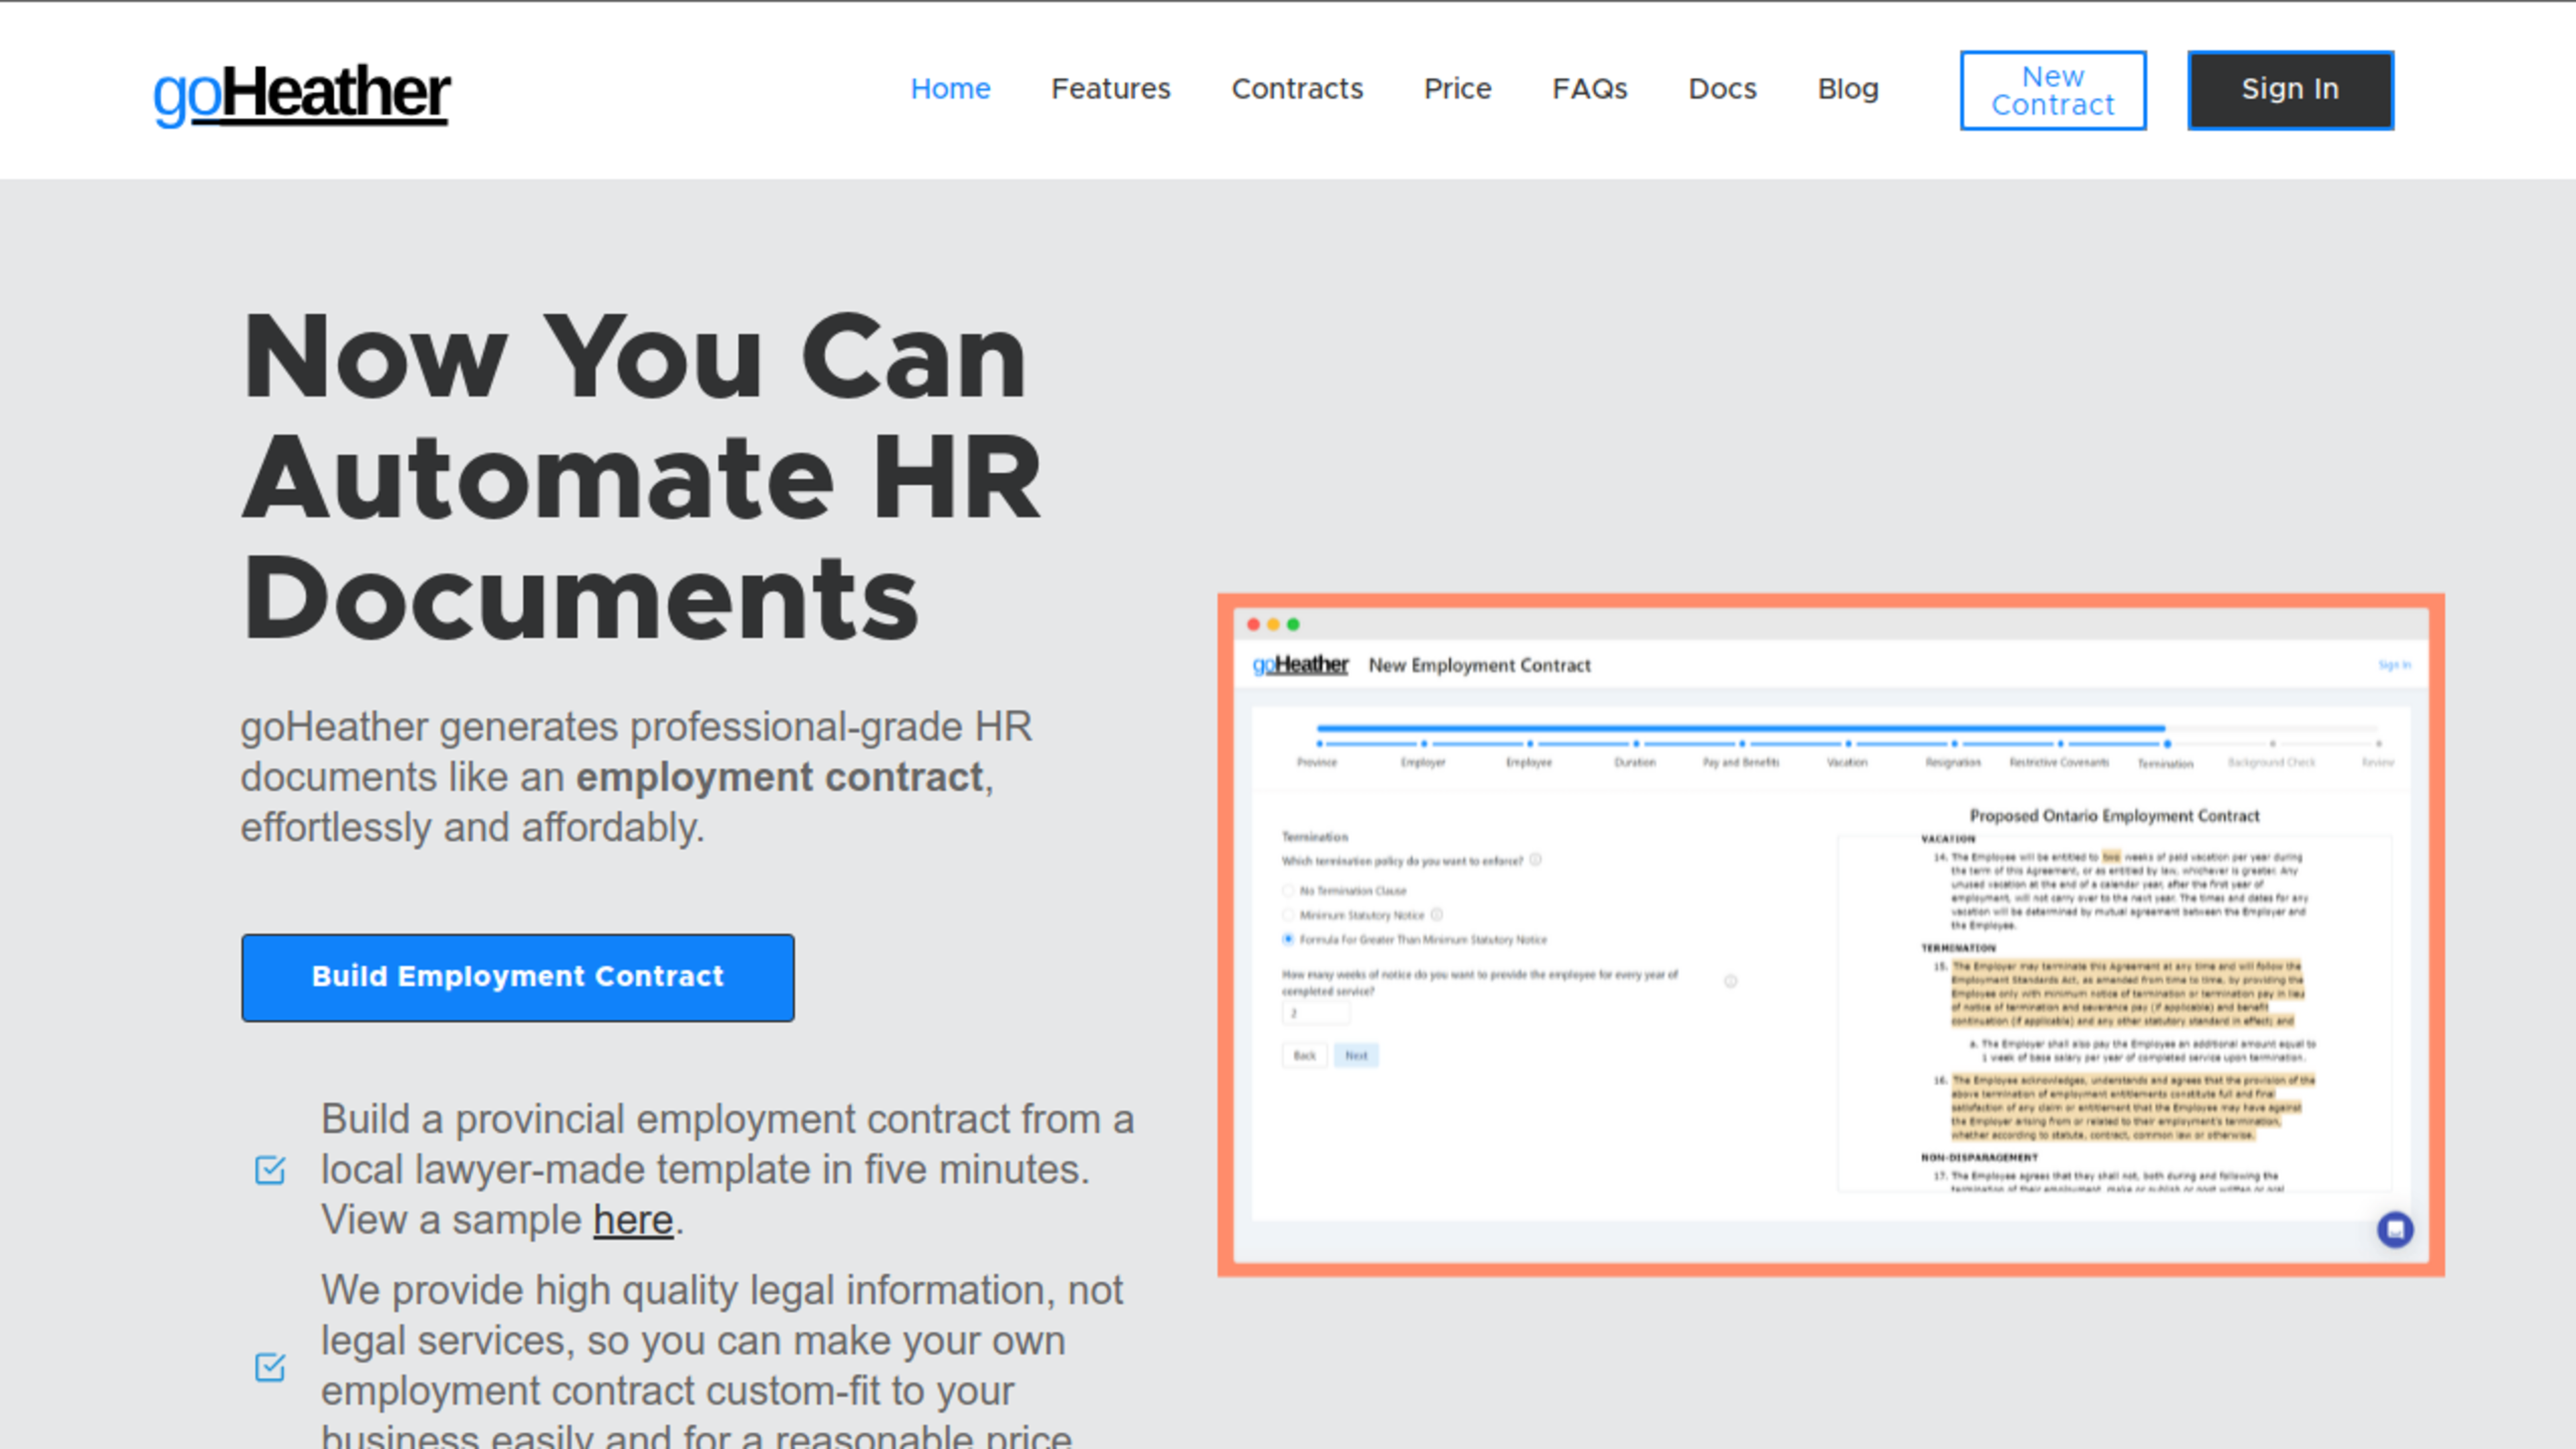This screenshot has height=1449, width=2576.
Task: Select the No Termination Clause radio button
Action: tap(1288, 888)
